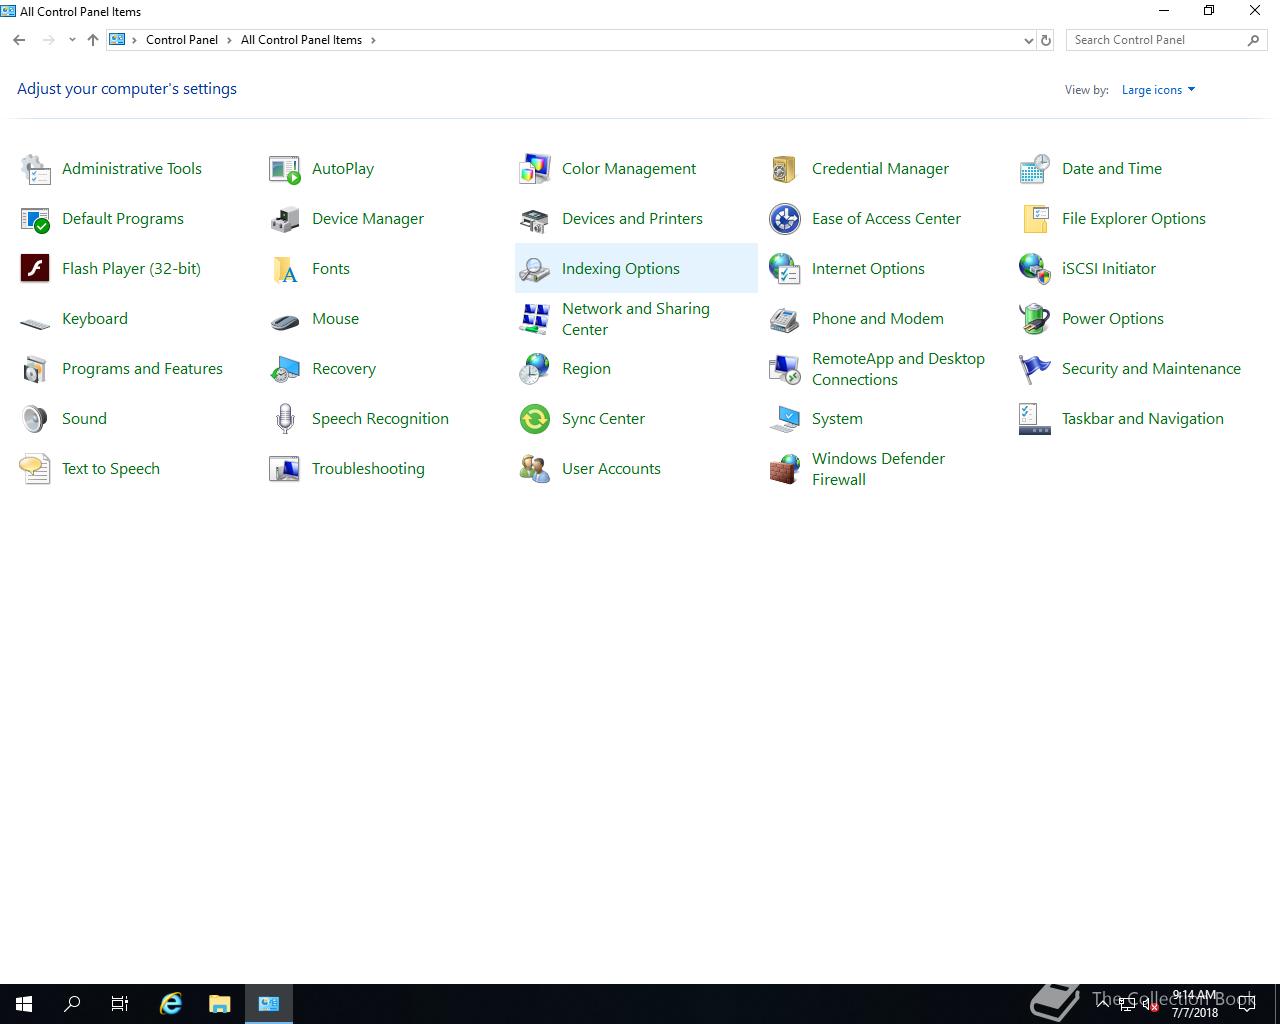The image size is (1280, 1024).
Task: Open the Administrative Tools icon
Action: coord(35,169)
